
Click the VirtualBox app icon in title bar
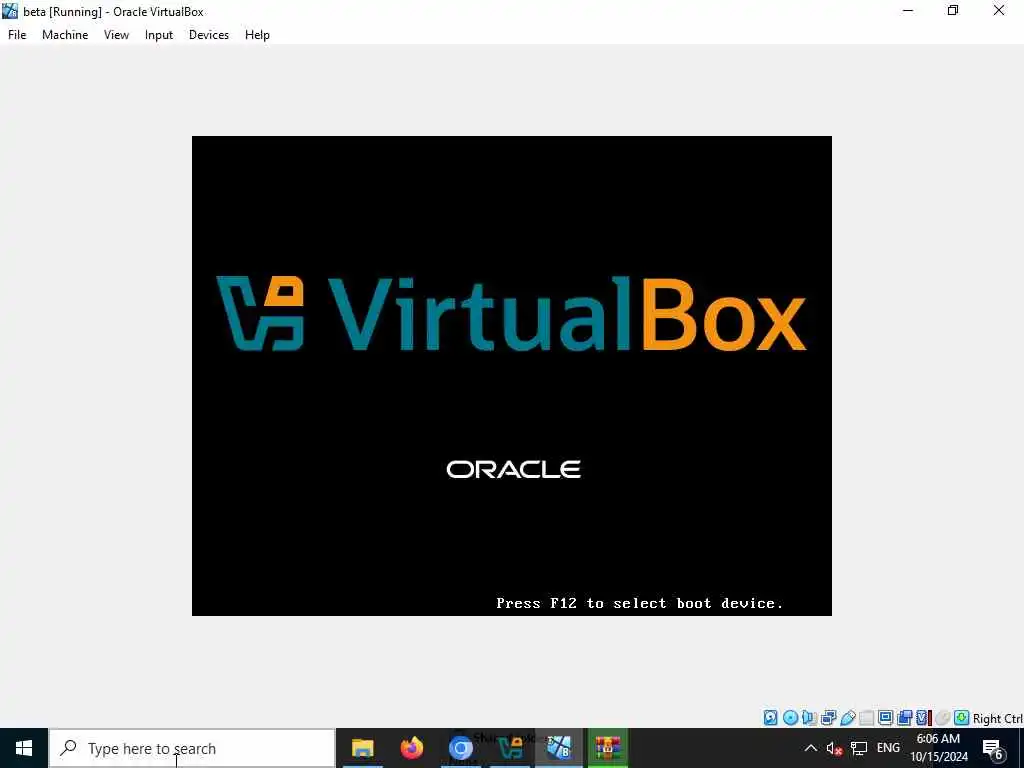(10, 11)
